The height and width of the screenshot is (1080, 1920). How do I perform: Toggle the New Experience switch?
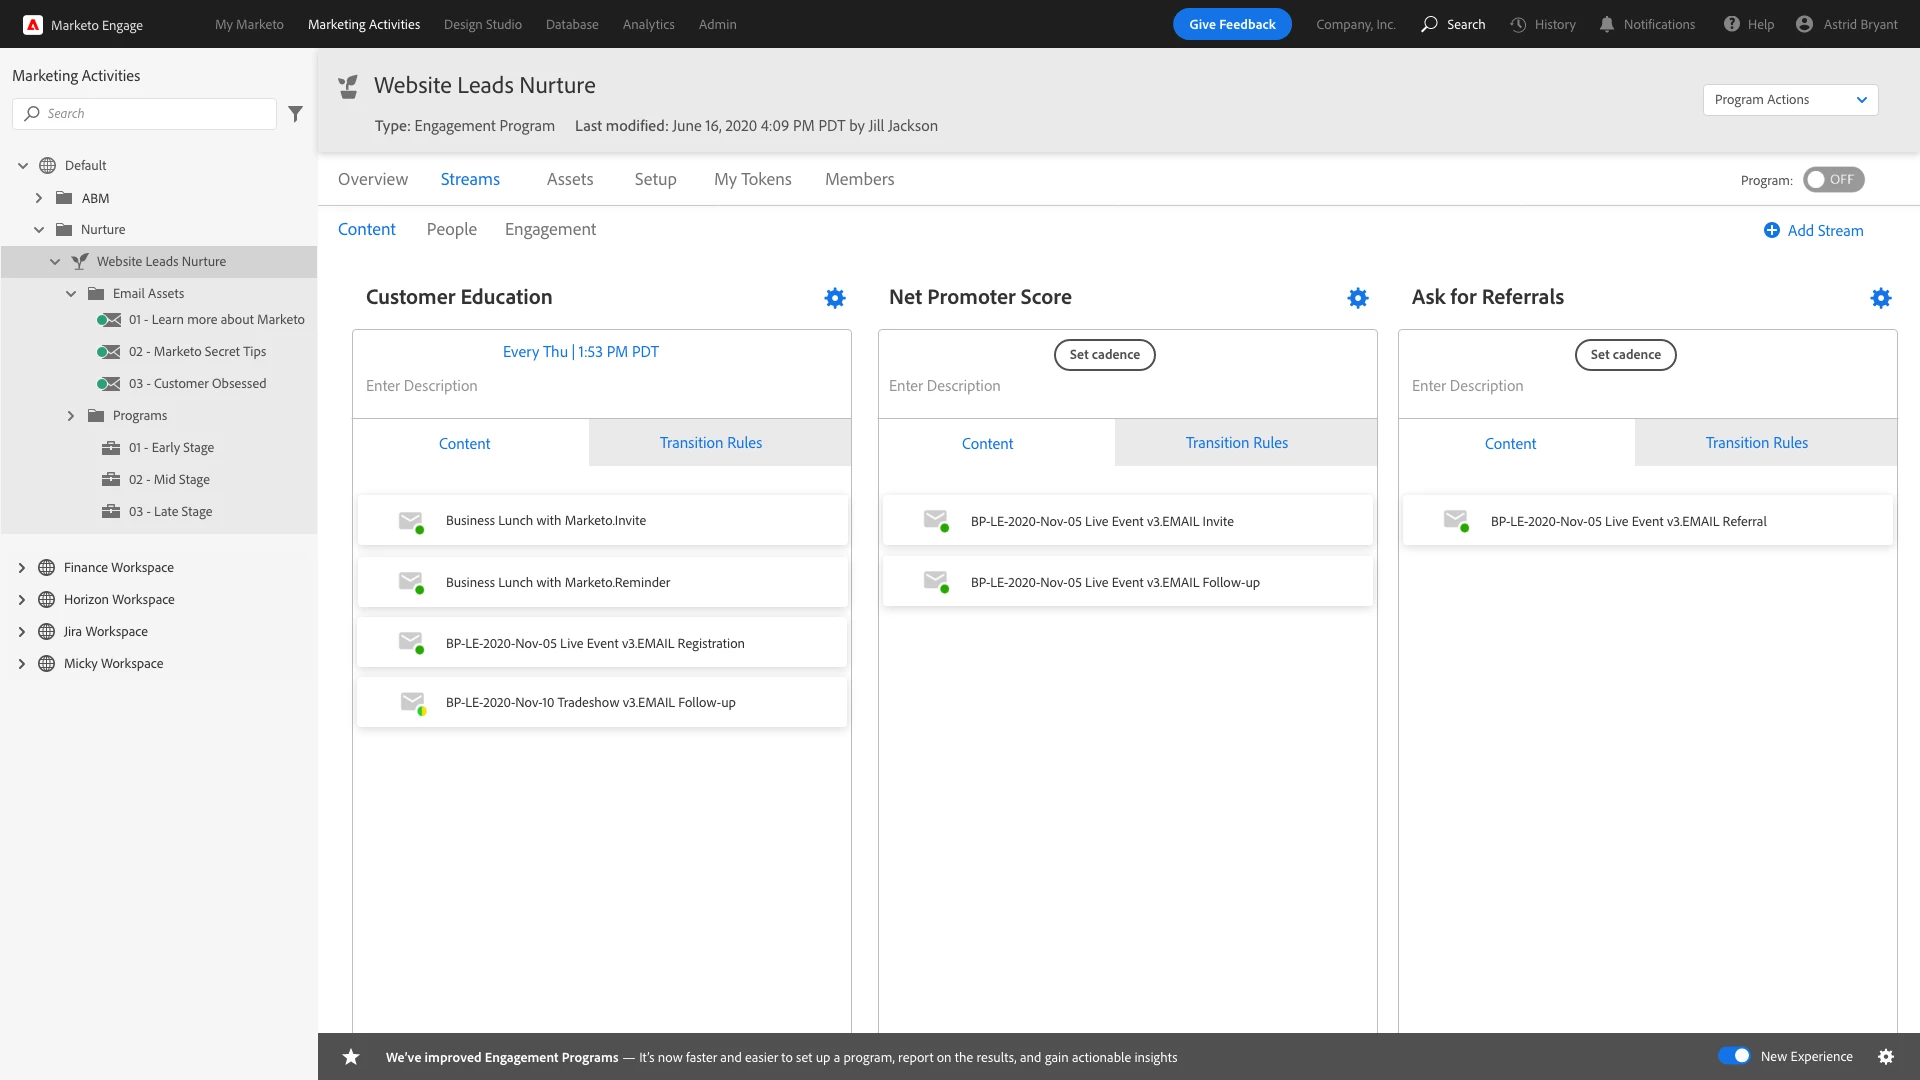point(1734,1056)
